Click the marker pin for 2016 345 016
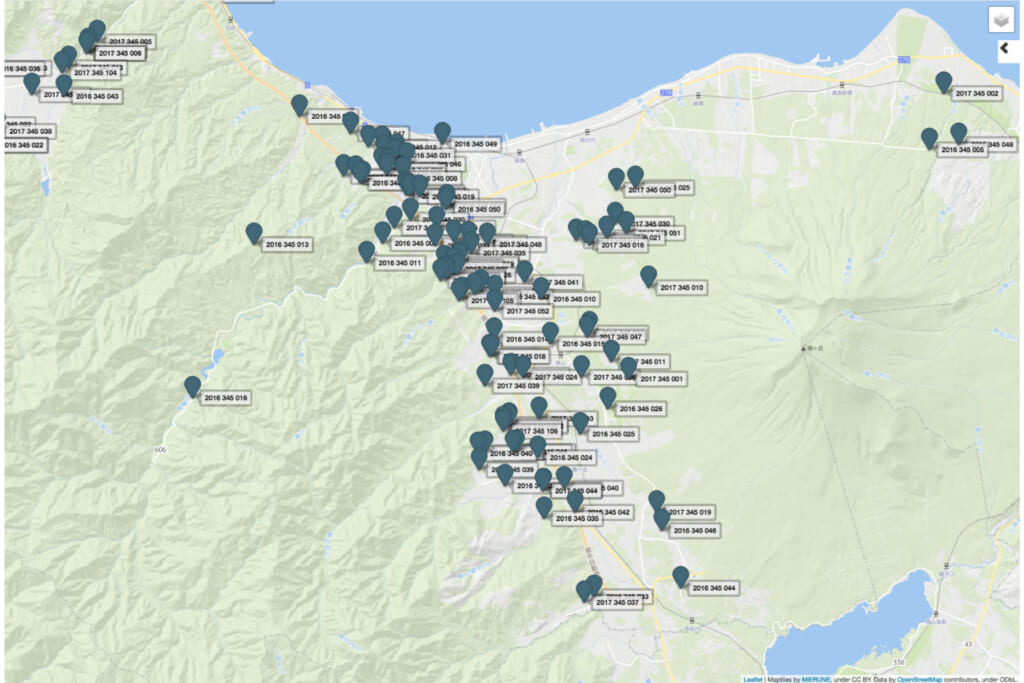1024x683 pixels. click(193, 385)
